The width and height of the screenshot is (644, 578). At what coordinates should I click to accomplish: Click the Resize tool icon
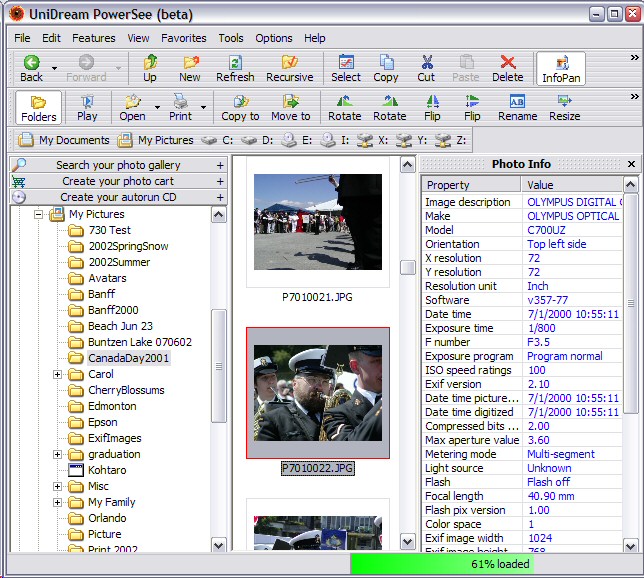point(564,102)
